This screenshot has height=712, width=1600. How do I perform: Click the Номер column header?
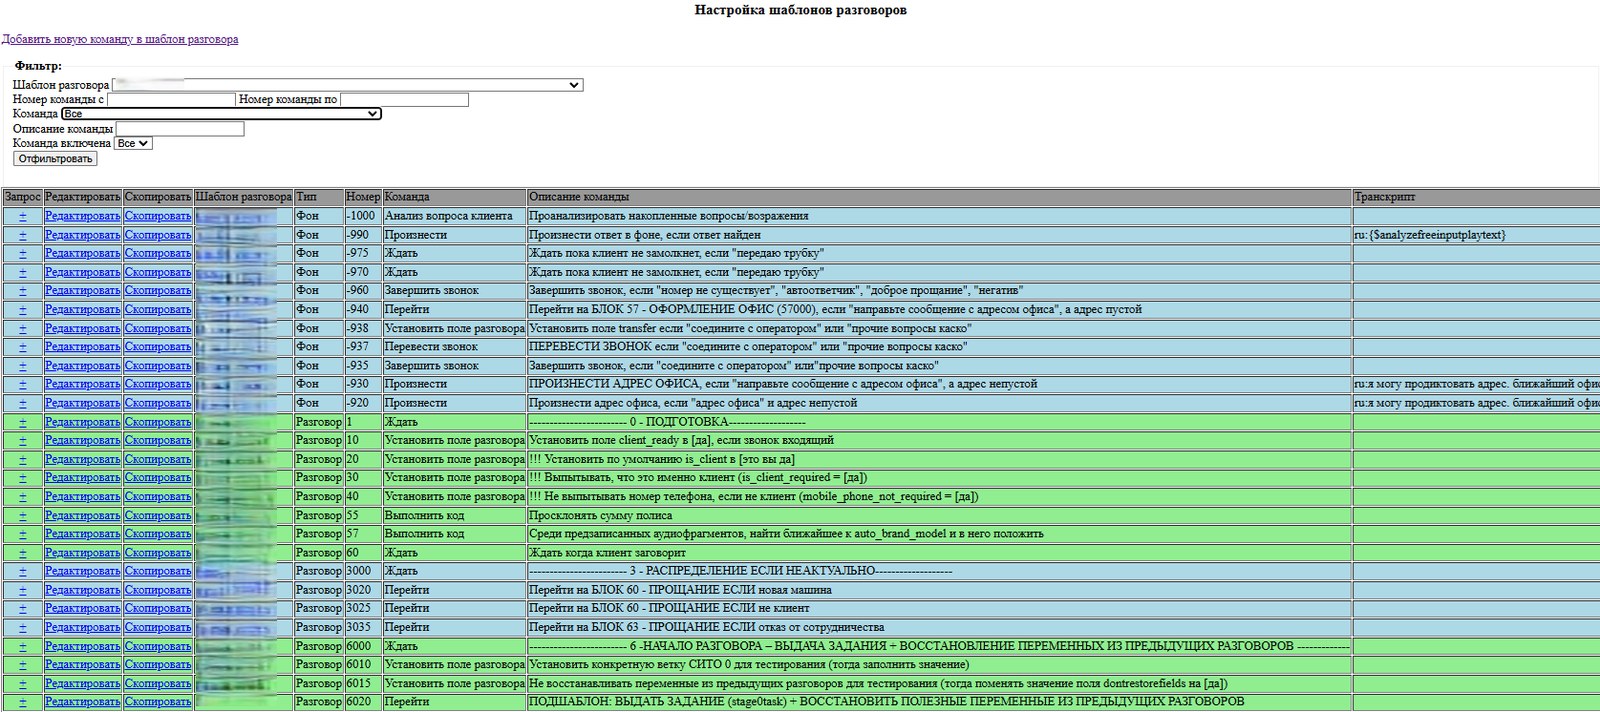point(363,197)
